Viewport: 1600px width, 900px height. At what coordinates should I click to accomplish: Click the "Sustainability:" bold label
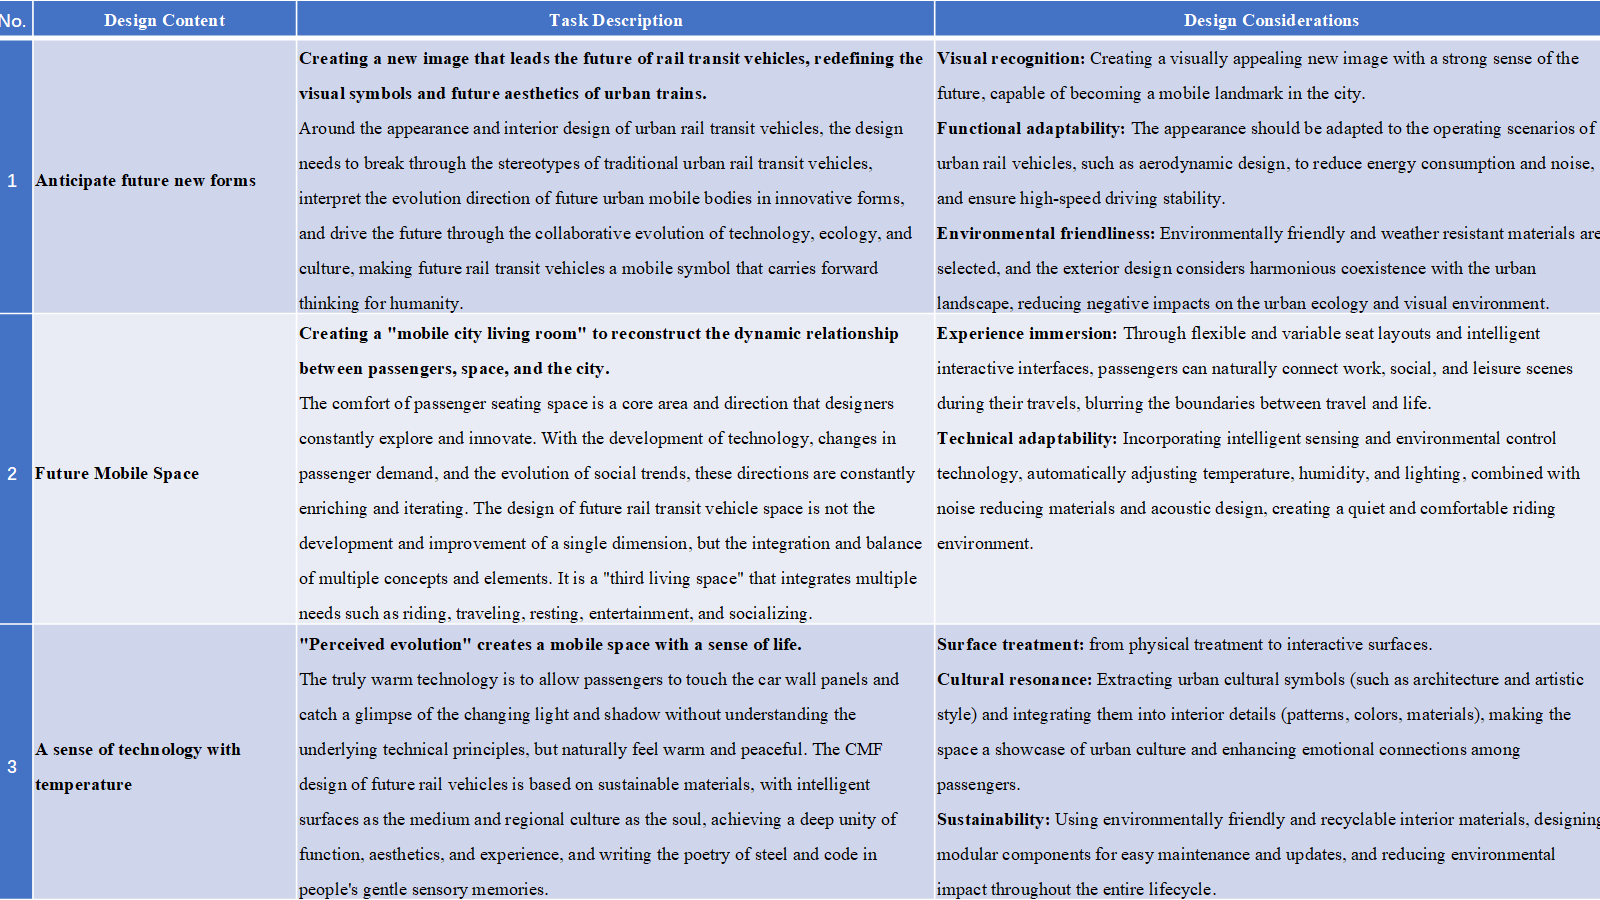point(993,820)
